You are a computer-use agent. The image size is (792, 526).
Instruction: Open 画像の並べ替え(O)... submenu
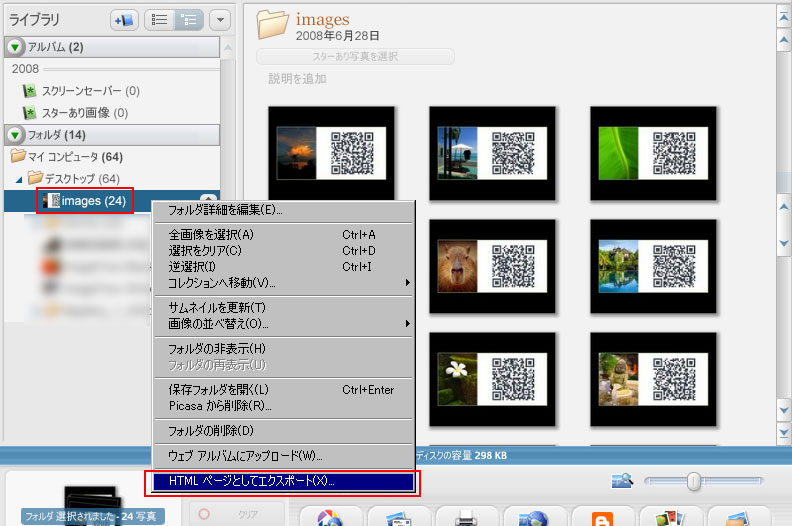(x=283, y=323)
